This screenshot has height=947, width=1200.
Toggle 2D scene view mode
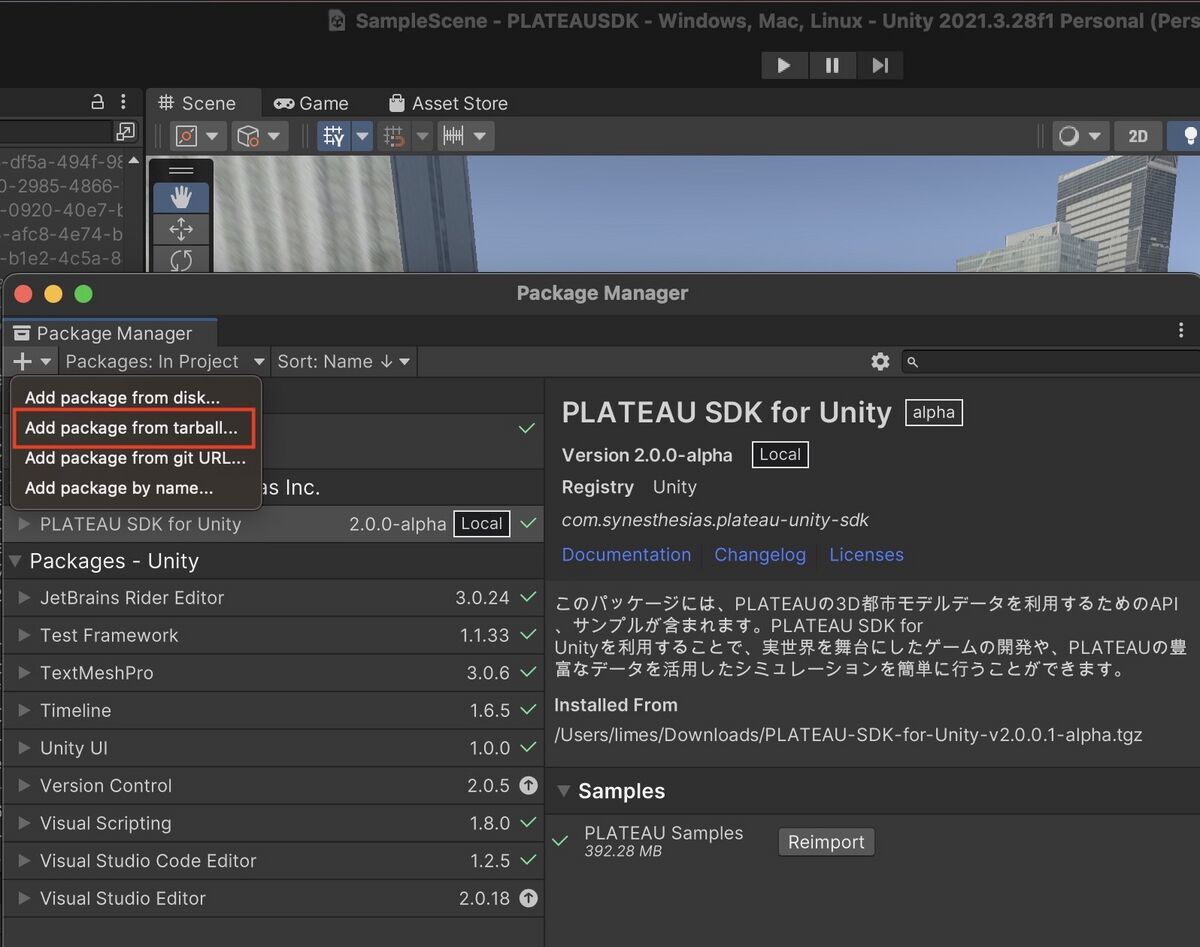tap(1138, 136)
